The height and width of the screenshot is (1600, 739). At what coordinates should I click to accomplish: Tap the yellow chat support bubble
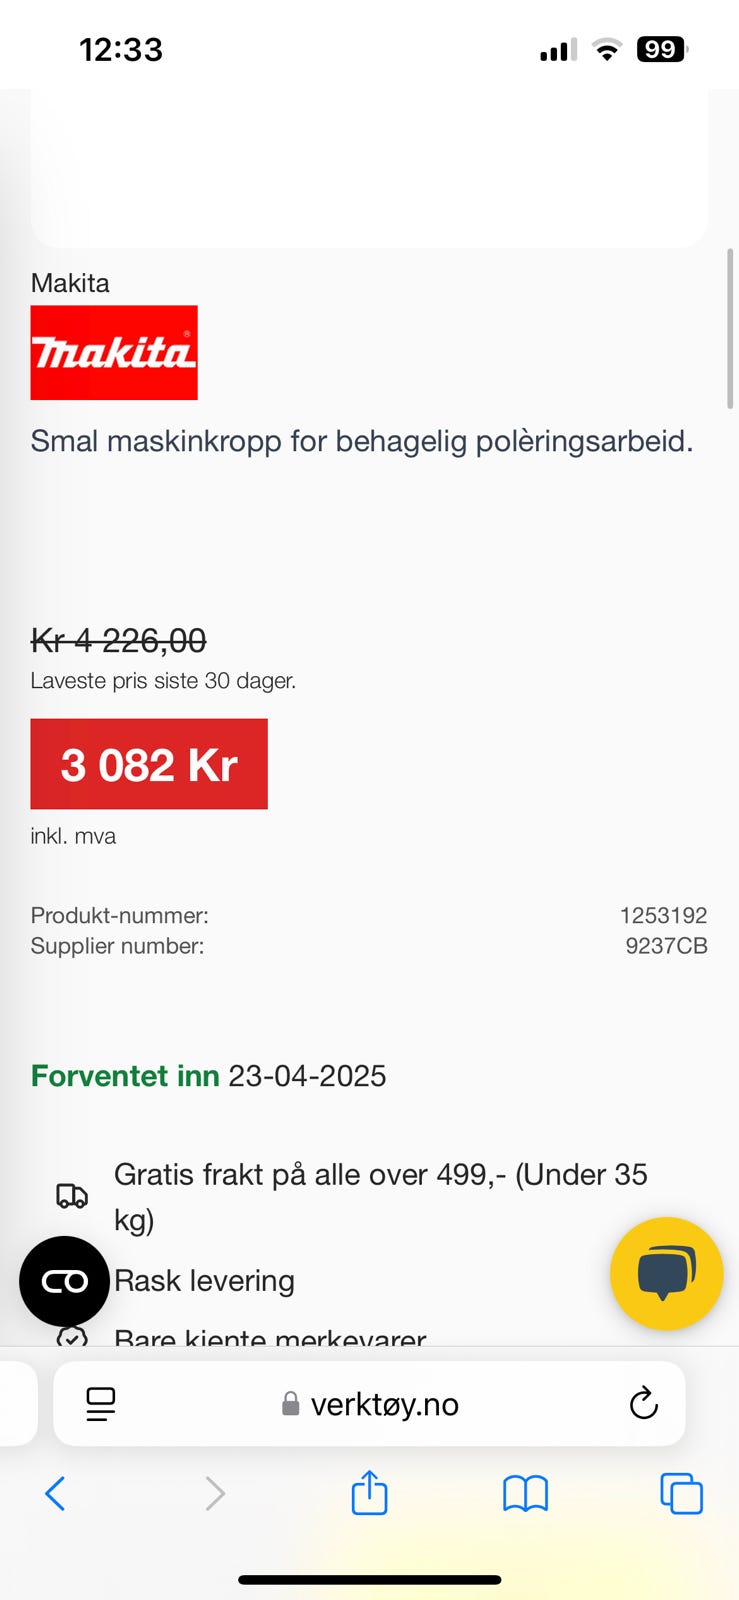click(666, 1273)
